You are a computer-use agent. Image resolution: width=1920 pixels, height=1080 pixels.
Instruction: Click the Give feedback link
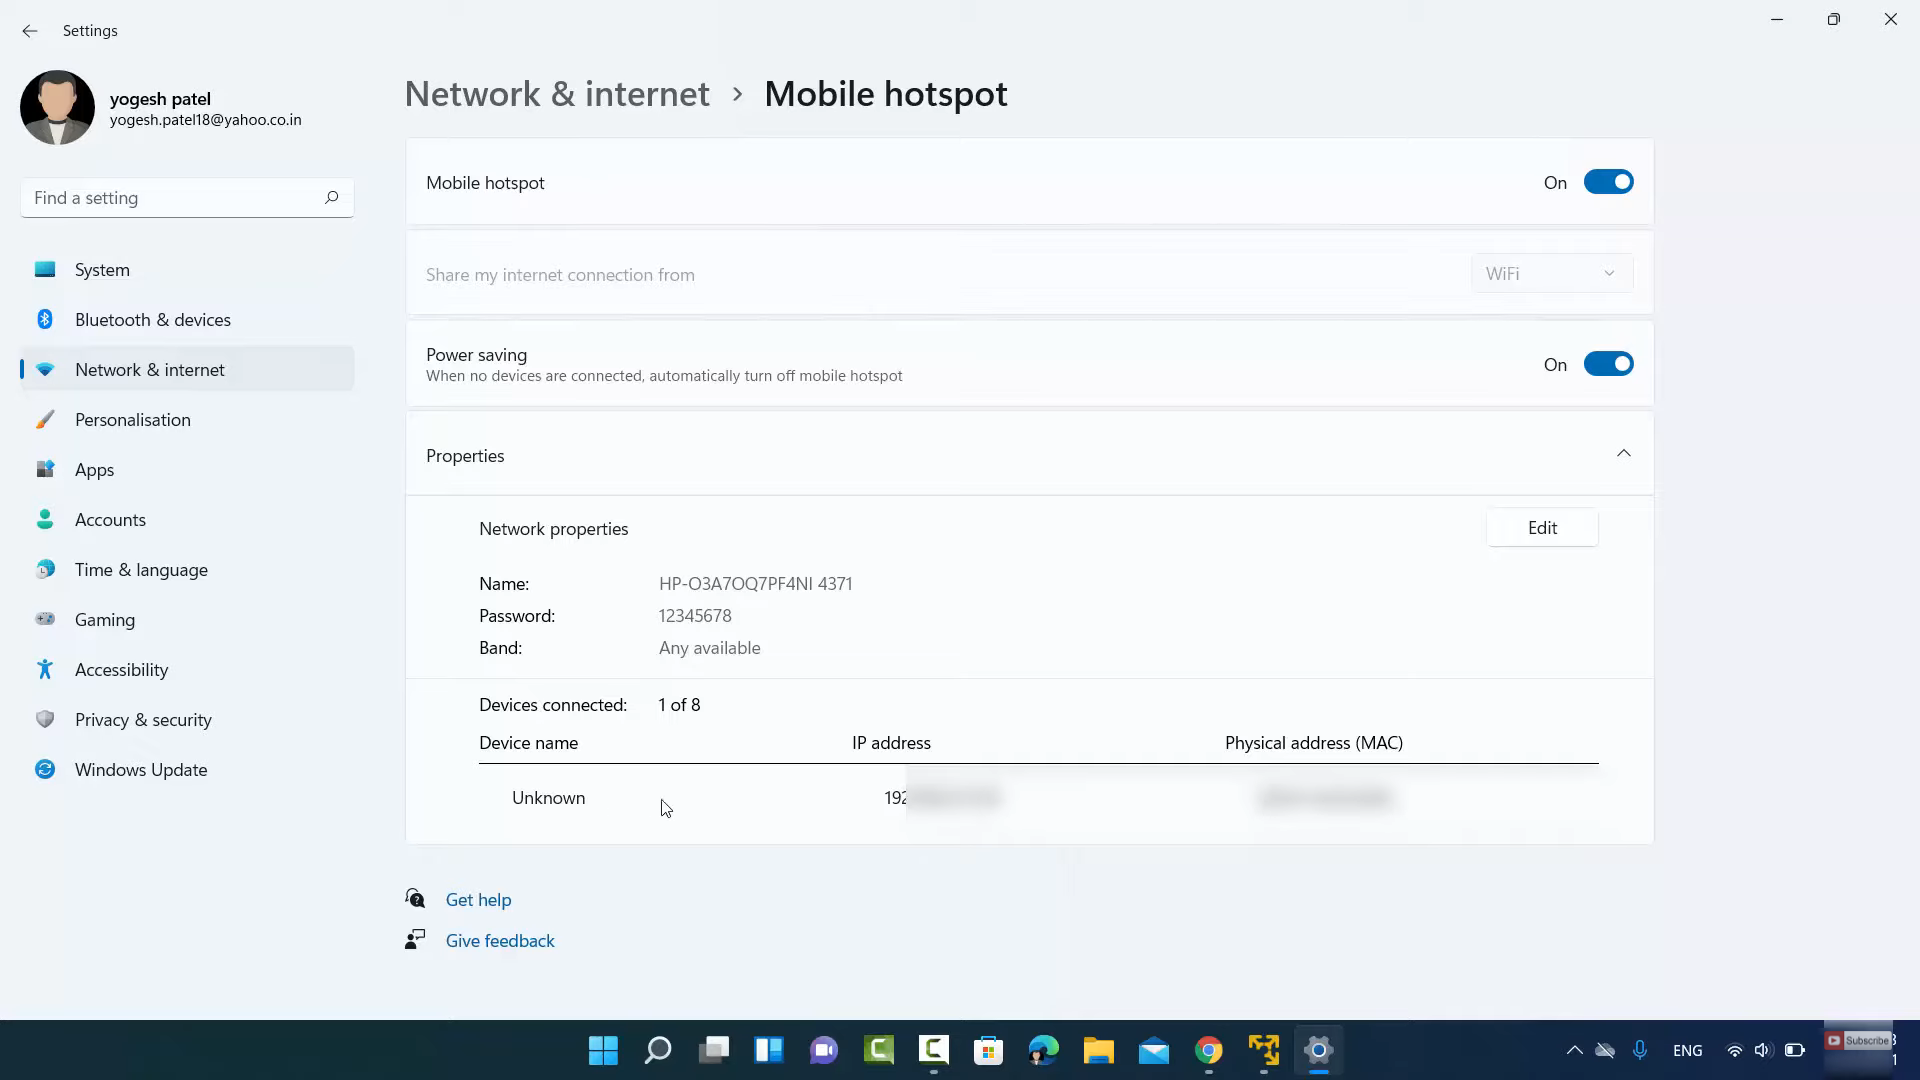pos(499,941)
